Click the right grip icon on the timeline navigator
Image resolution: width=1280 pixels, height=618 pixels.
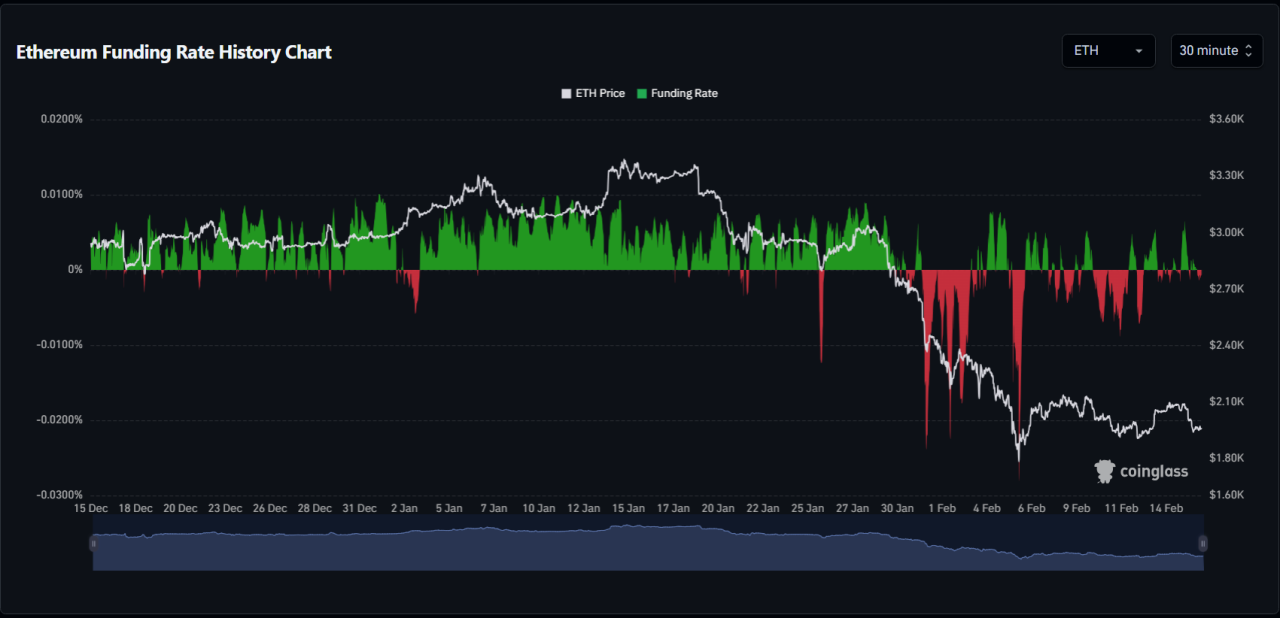pyautogui.click(x=1204, y=543)
